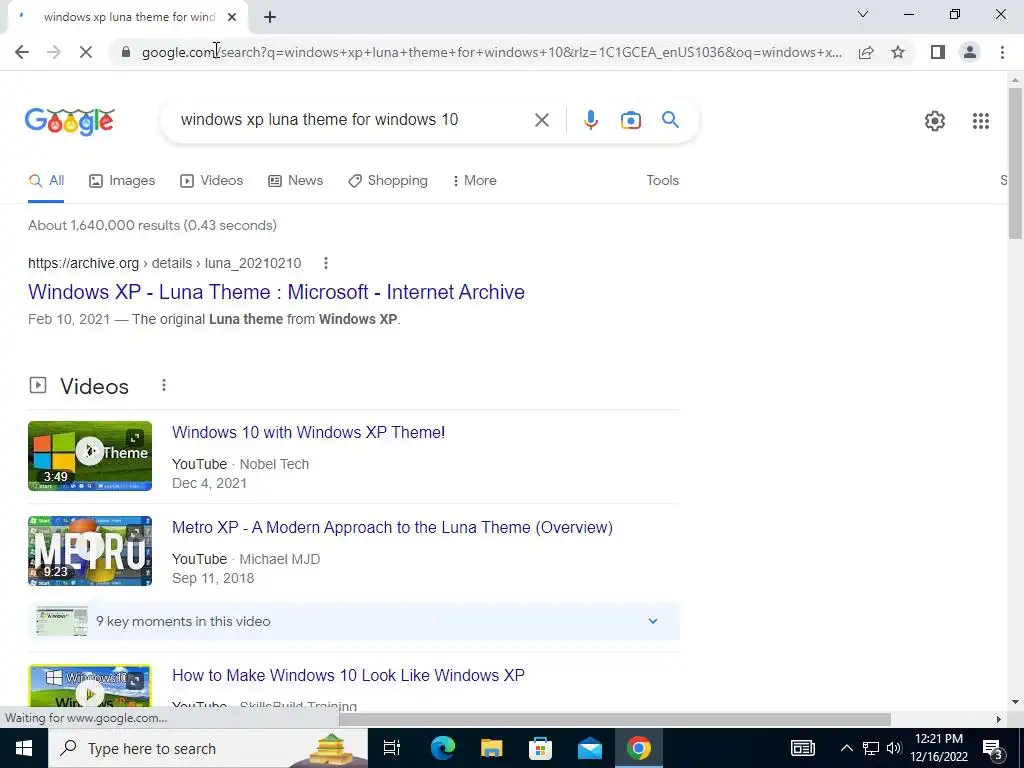Screen dimensions: 1024x768
Task: Clear the search query text
Action: pyautogui.click(x=541, y=120)
